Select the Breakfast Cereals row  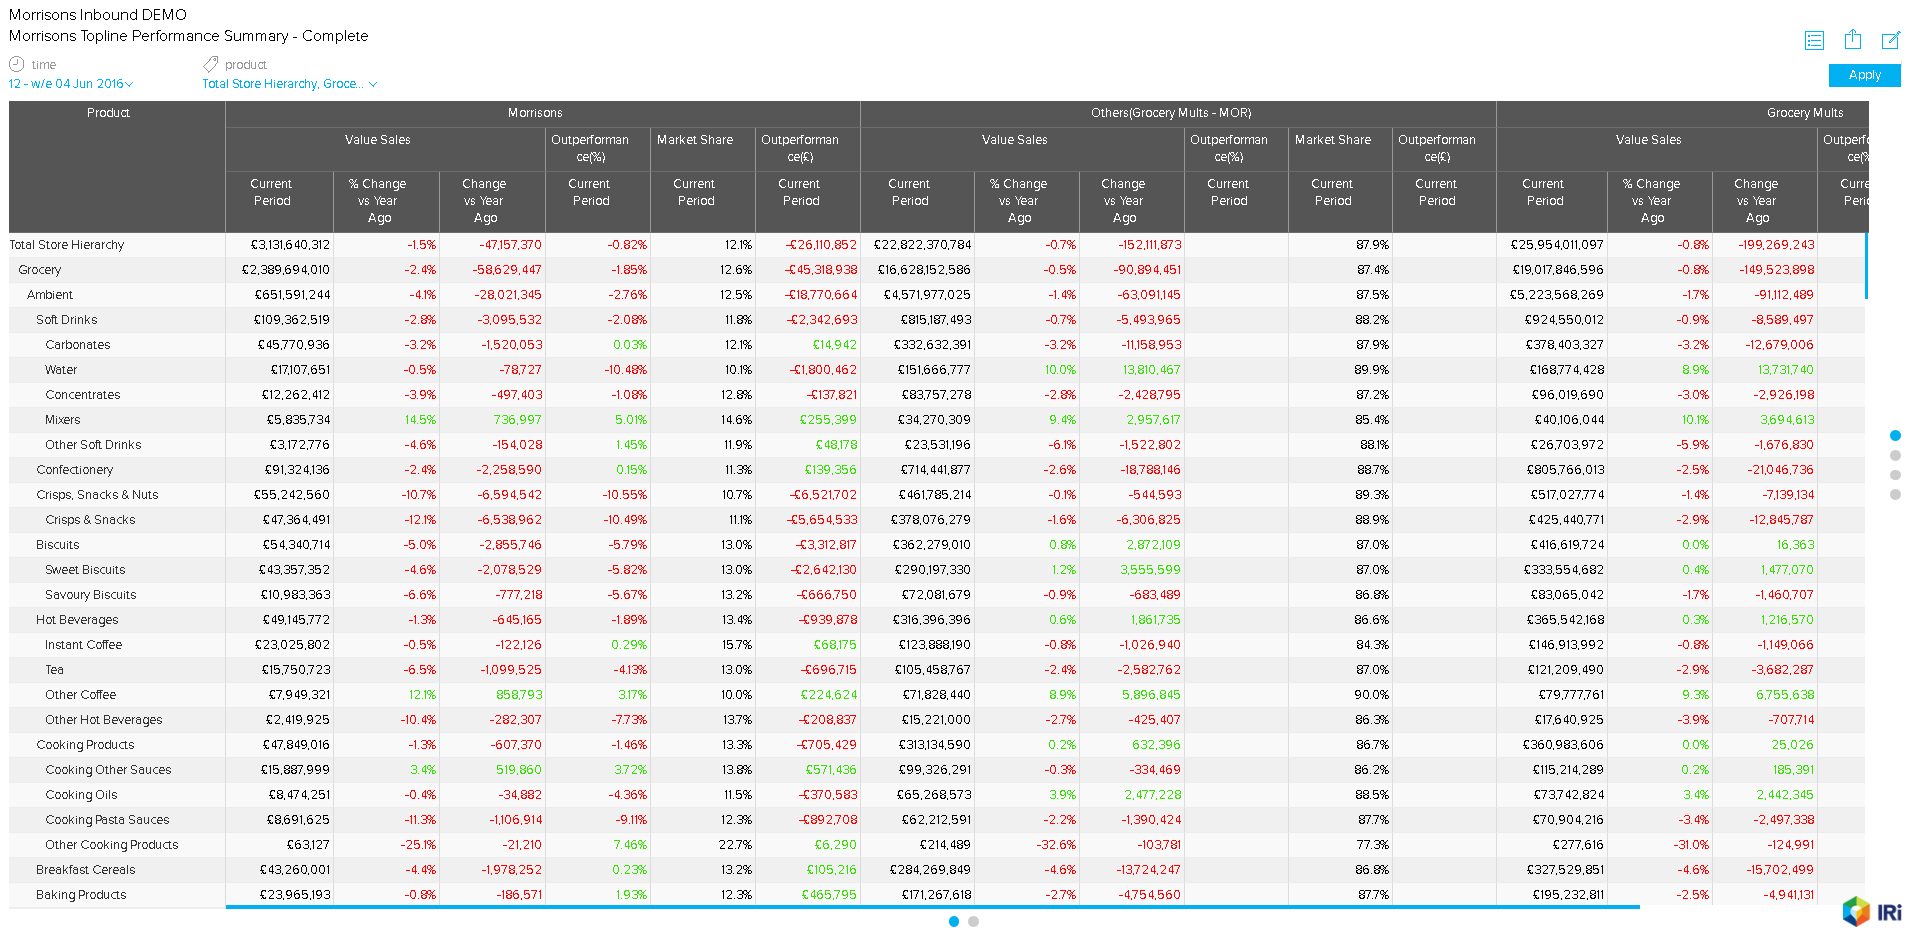[937, 870]
